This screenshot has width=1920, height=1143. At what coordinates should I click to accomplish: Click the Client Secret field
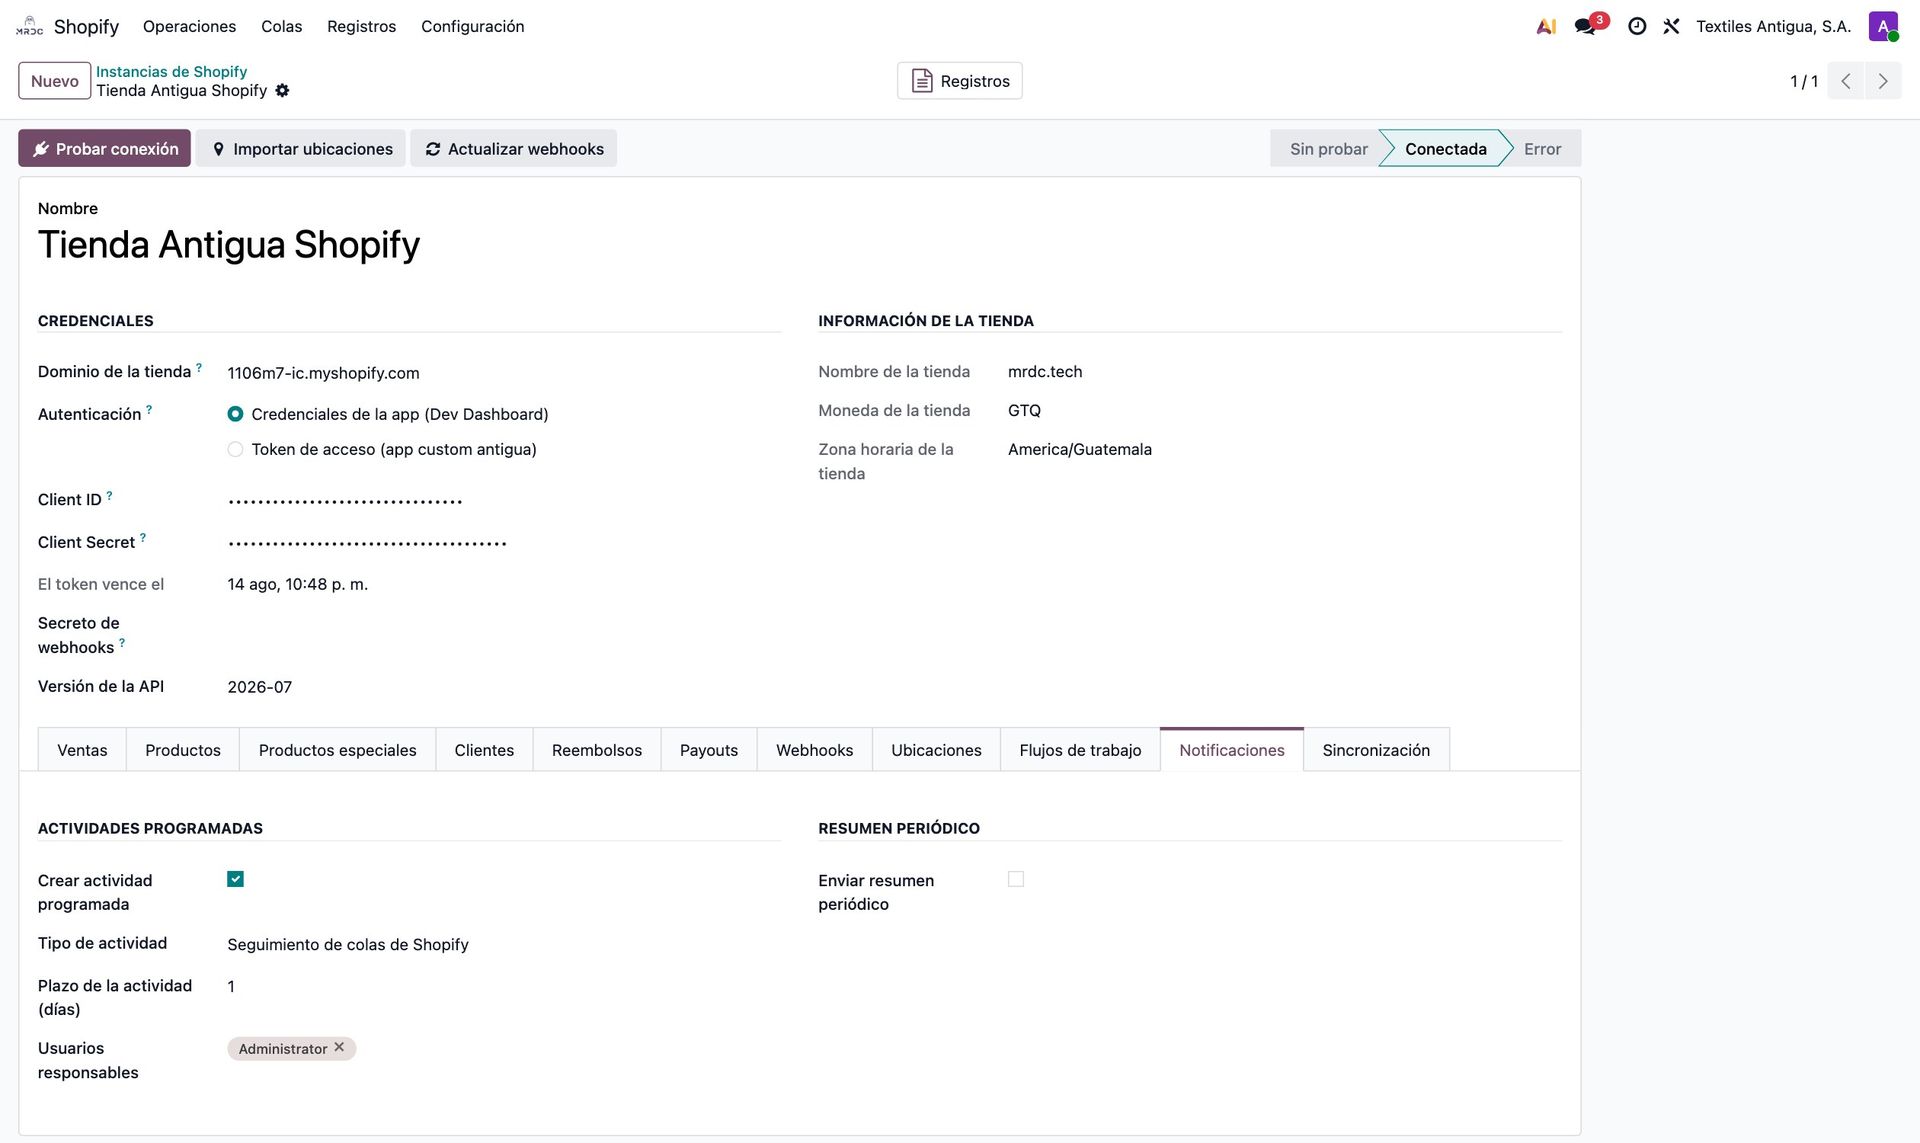[x=504, y=543]
